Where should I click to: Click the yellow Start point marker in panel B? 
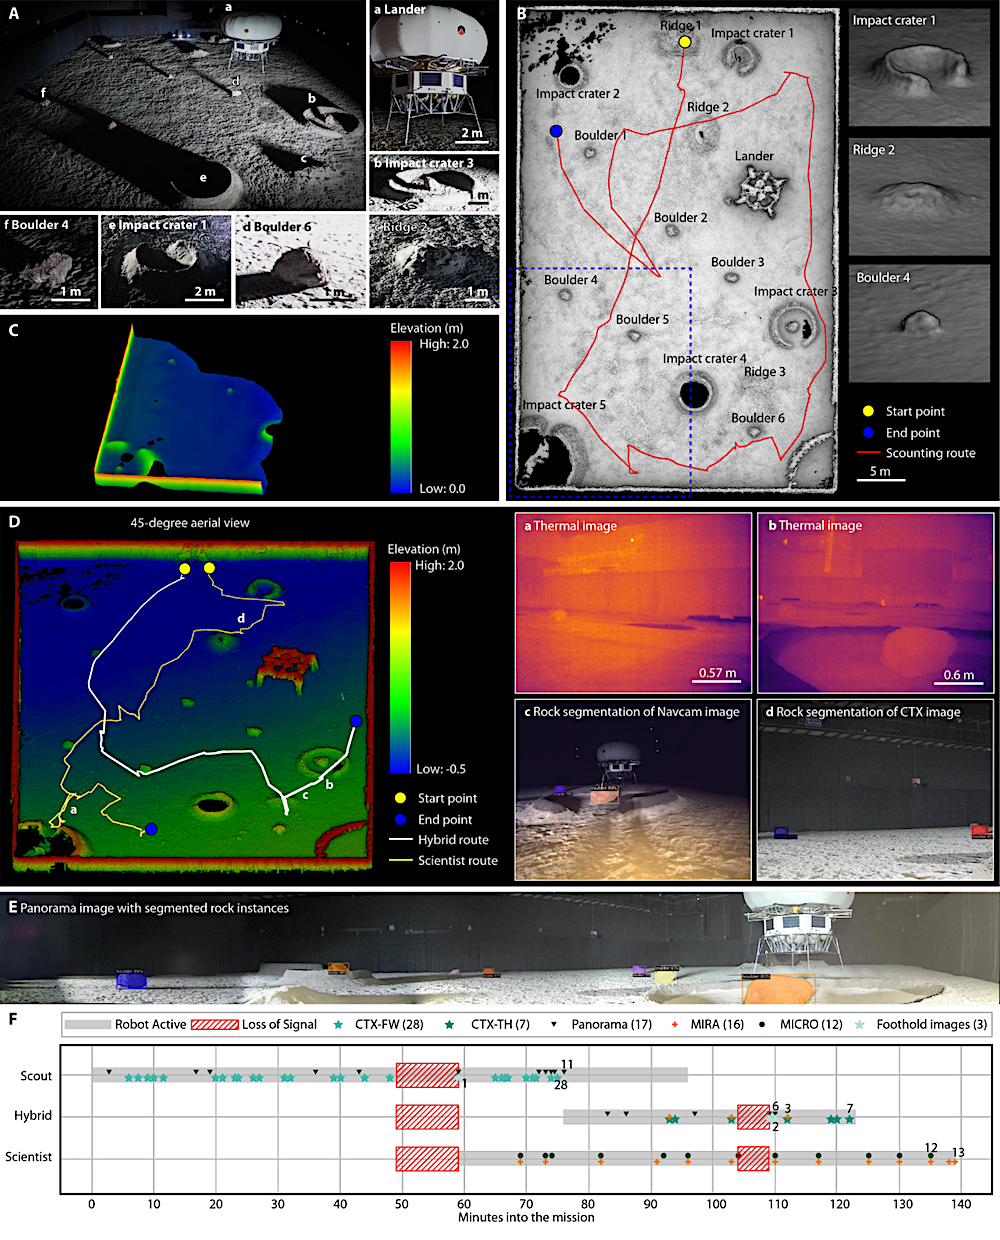685,42
